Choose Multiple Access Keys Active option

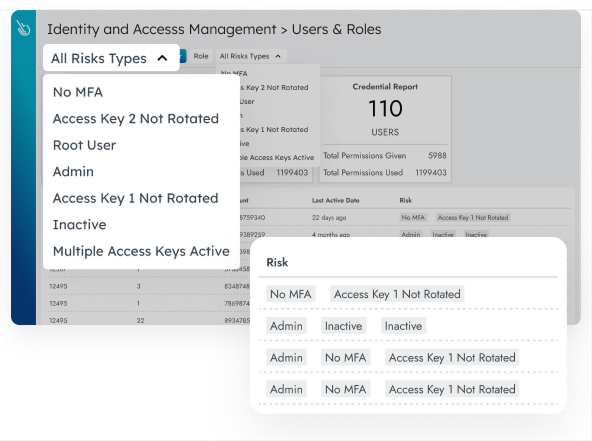pyautogui.click(x=141, y=251)
